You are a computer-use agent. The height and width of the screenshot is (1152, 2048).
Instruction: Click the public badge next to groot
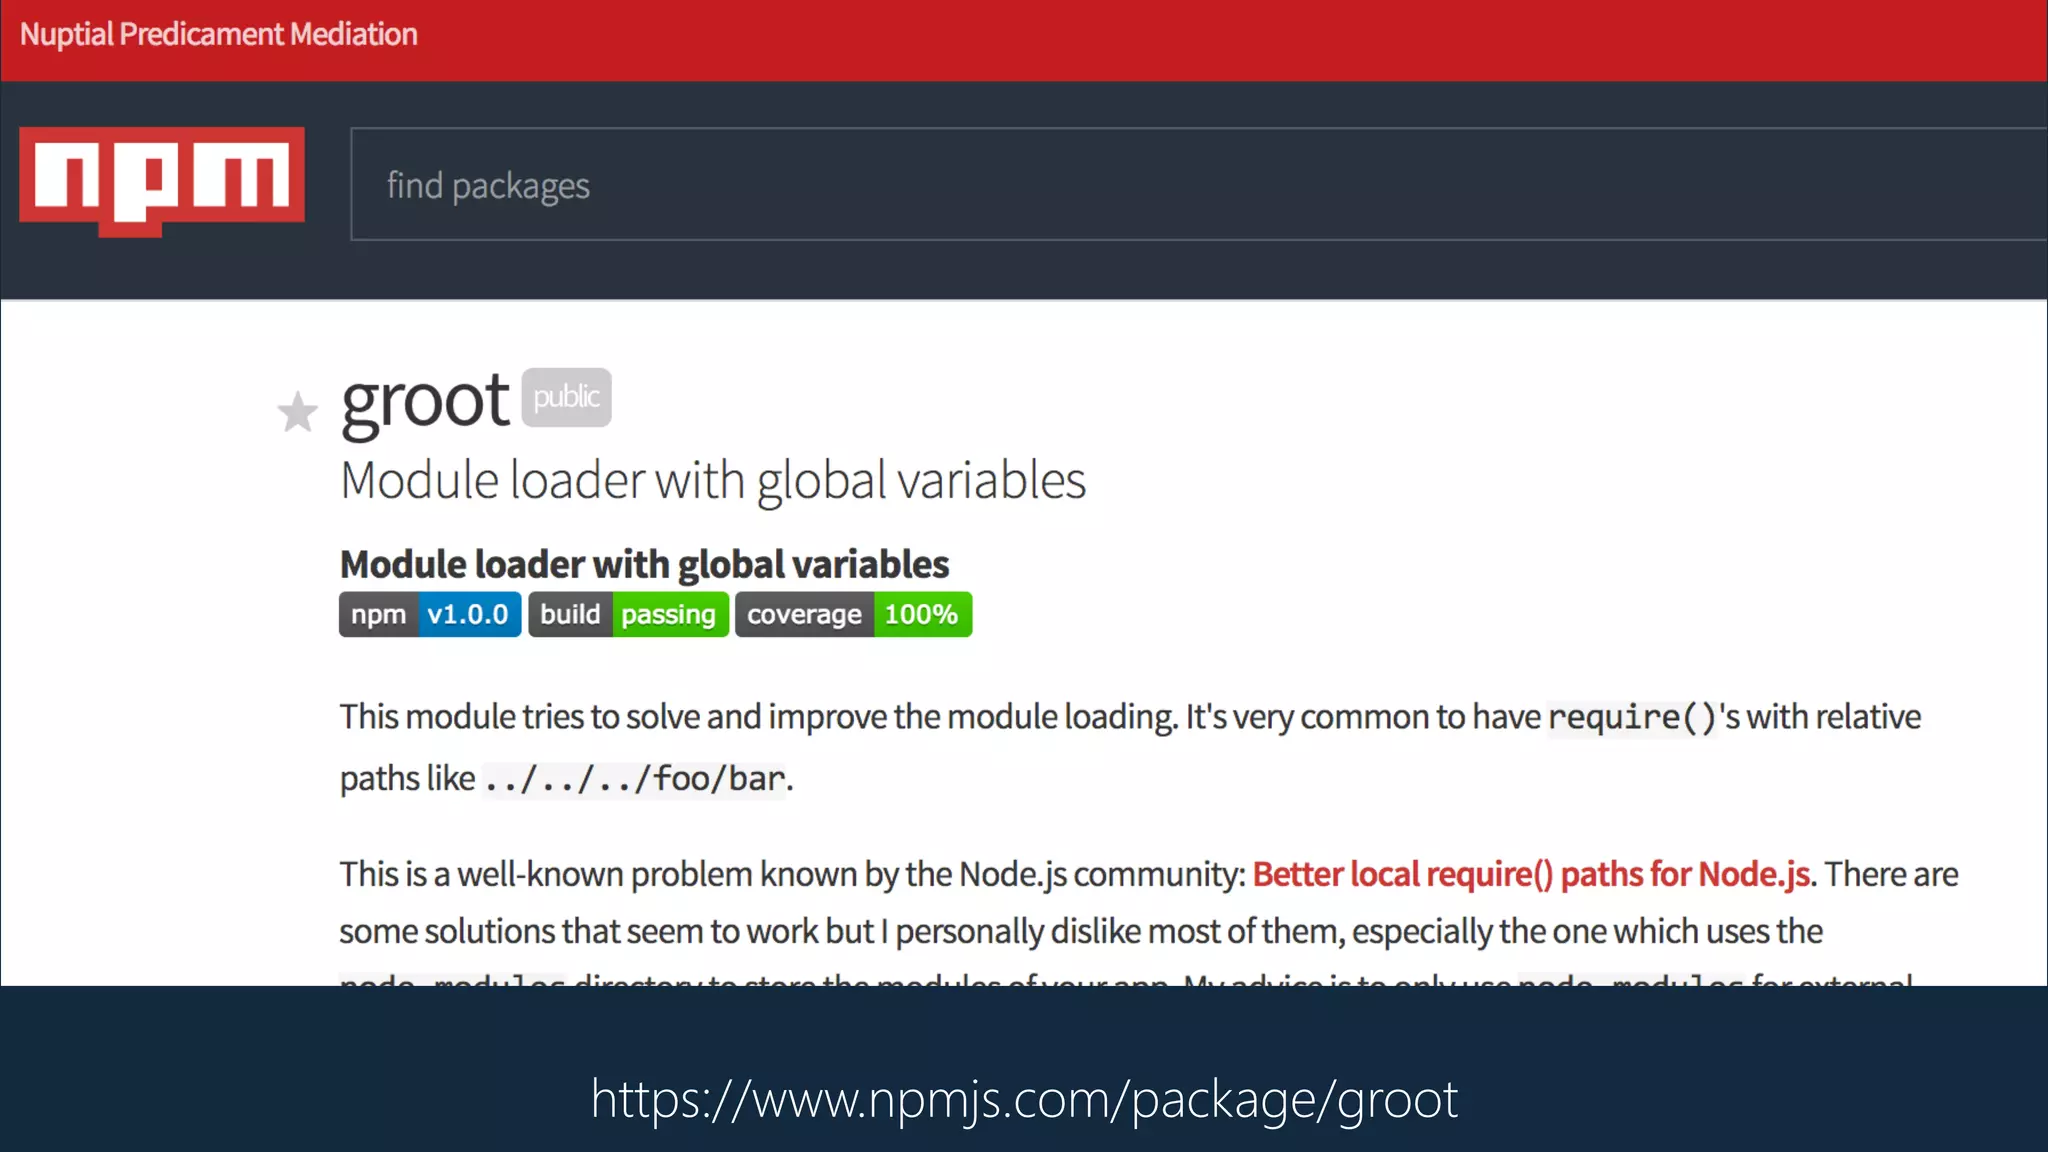(x=566, y=397)
